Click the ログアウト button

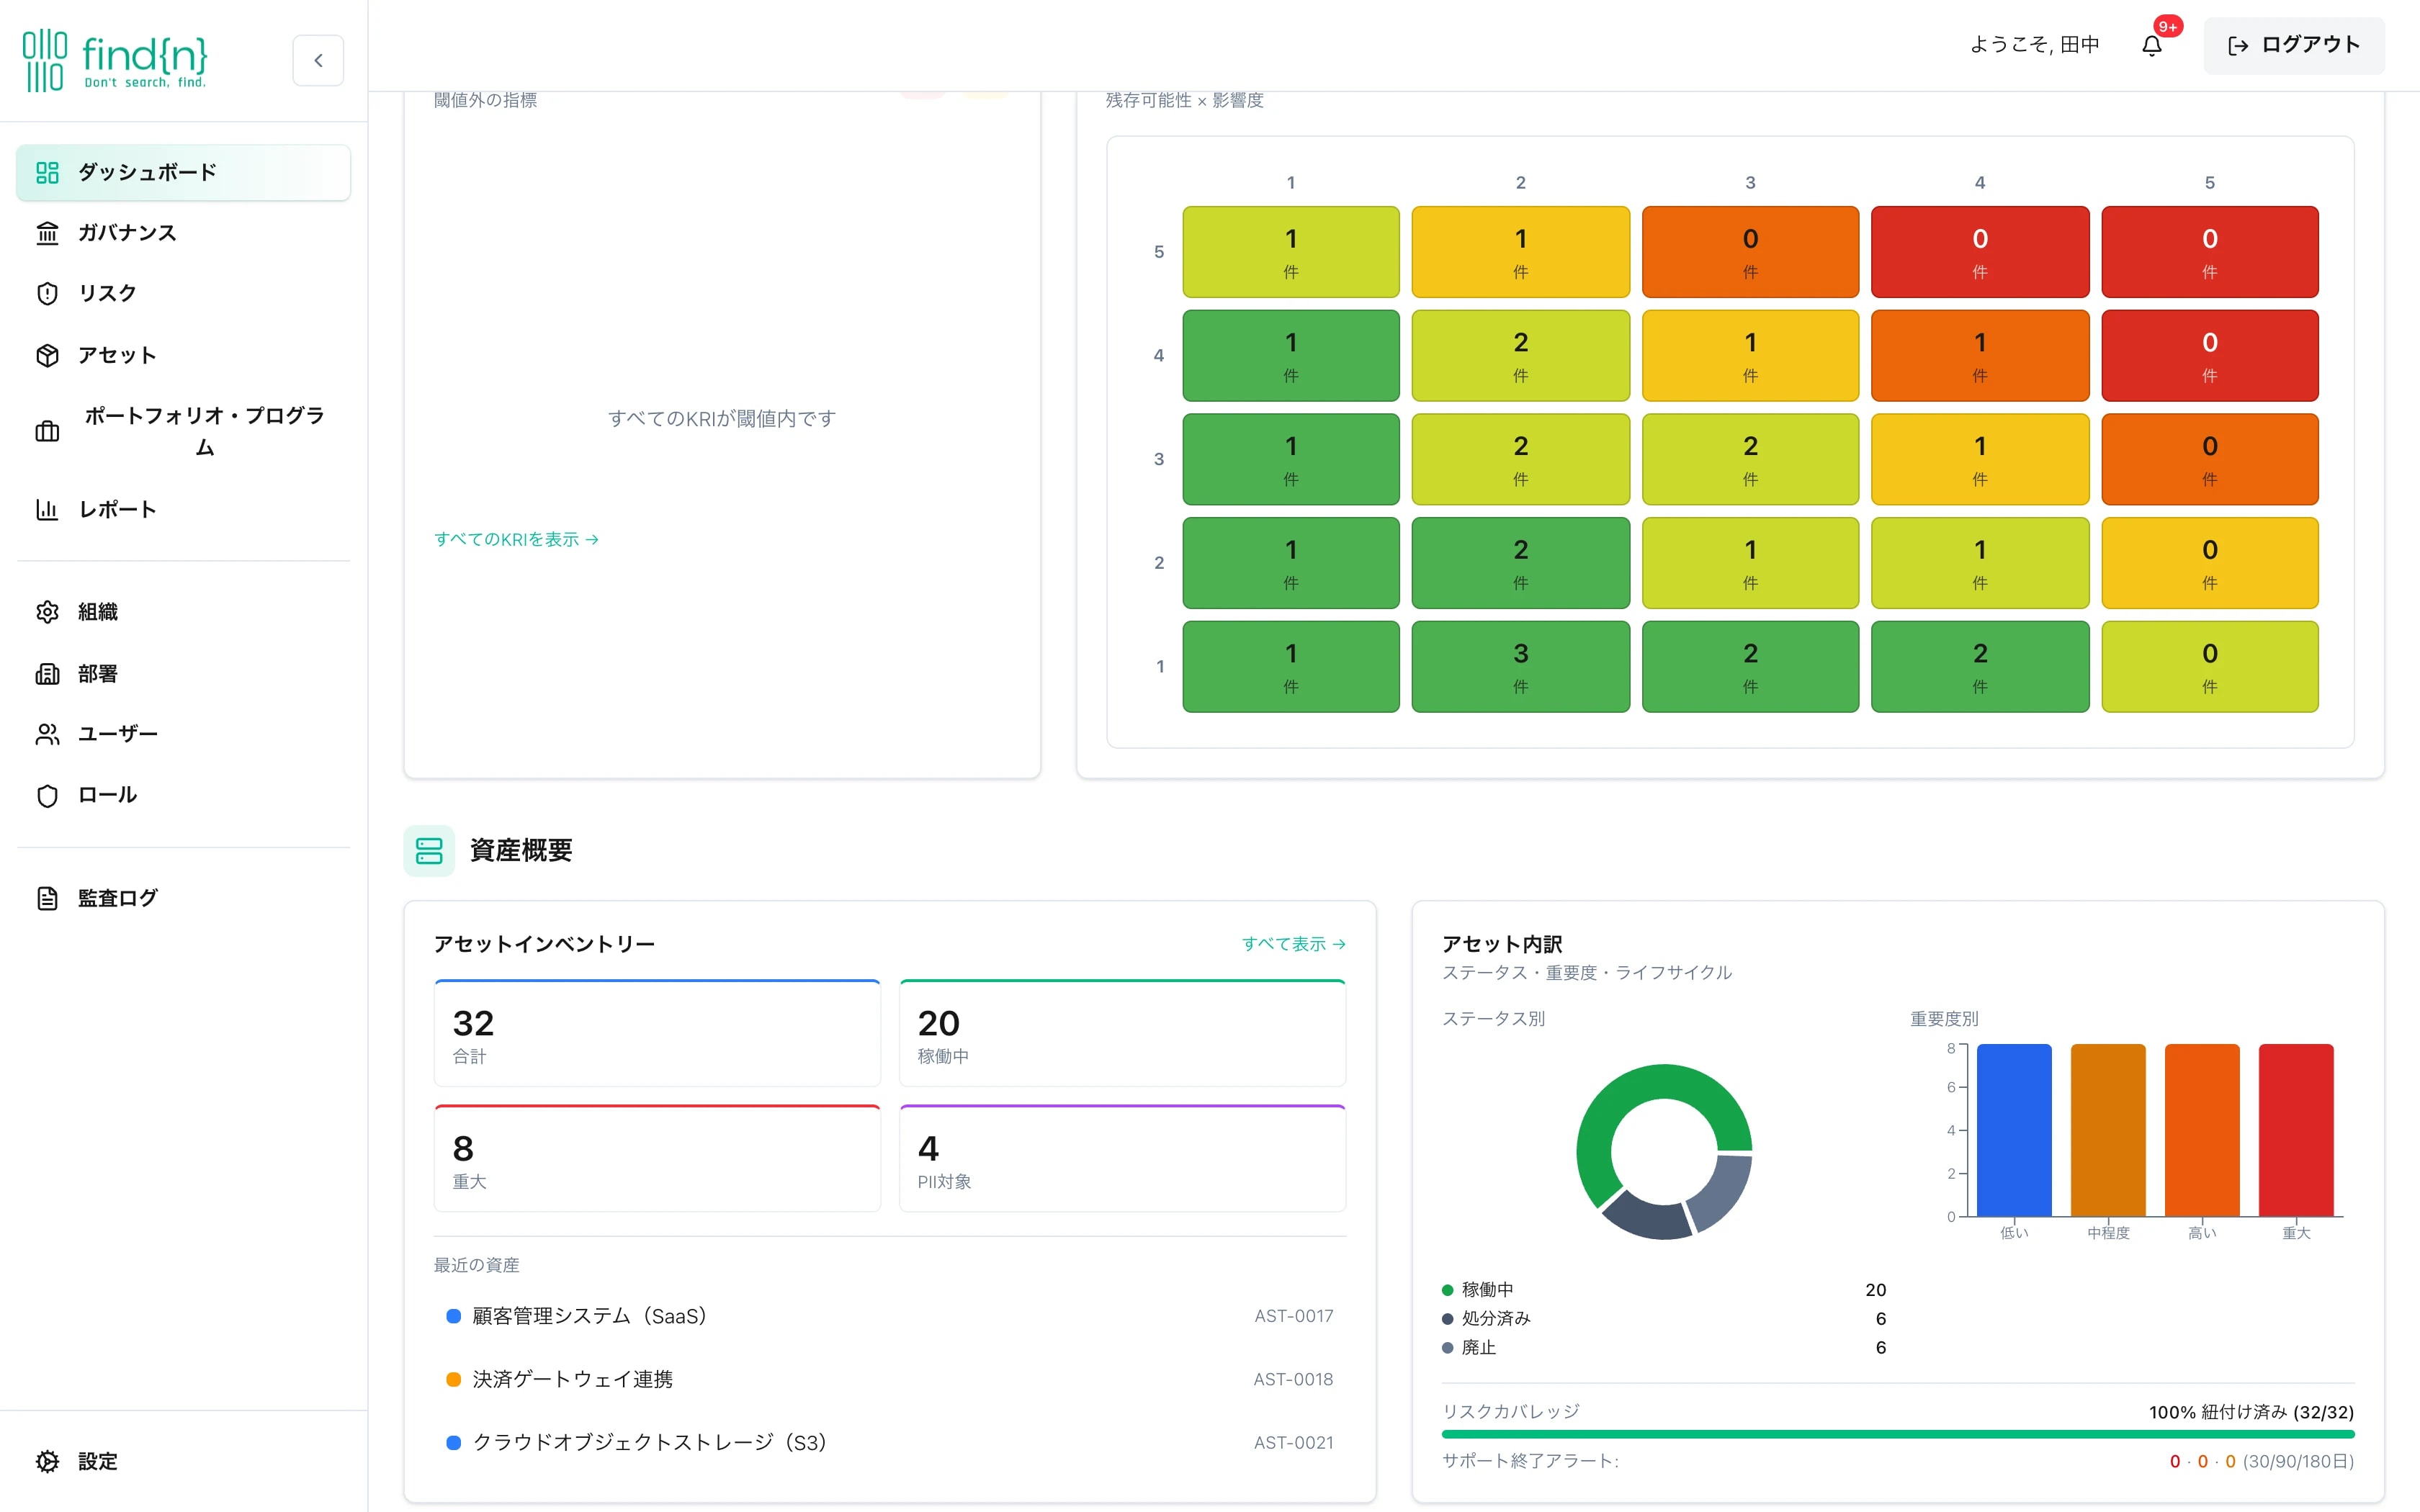click(2294, 45)
